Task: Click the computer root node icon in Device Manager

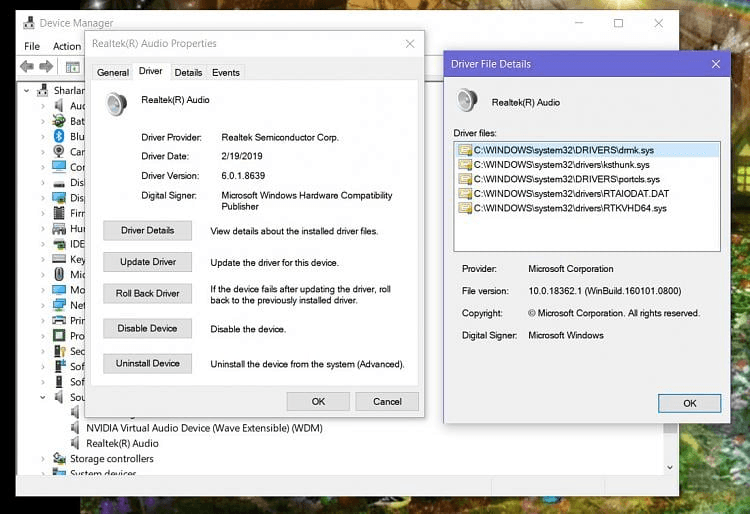Action: tap(43, 90)
